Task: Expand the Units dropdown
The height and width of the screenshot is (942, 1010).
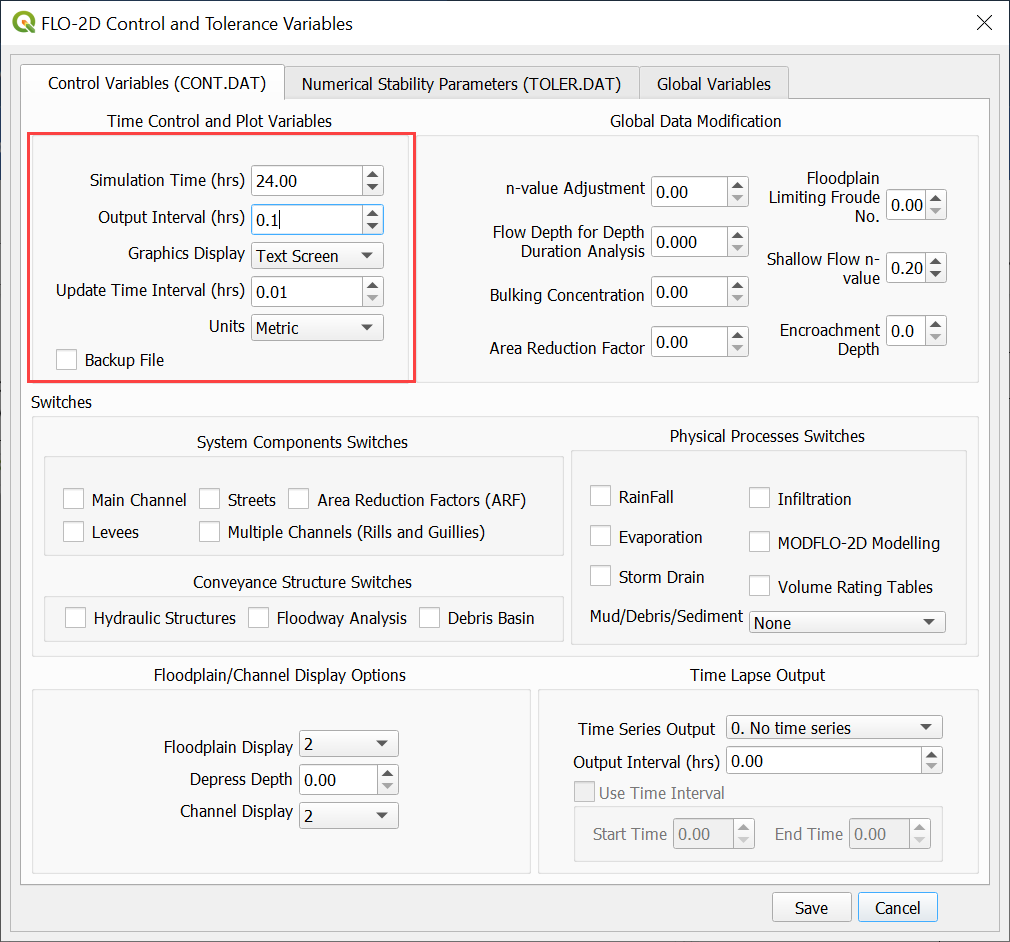Action: 317,328
